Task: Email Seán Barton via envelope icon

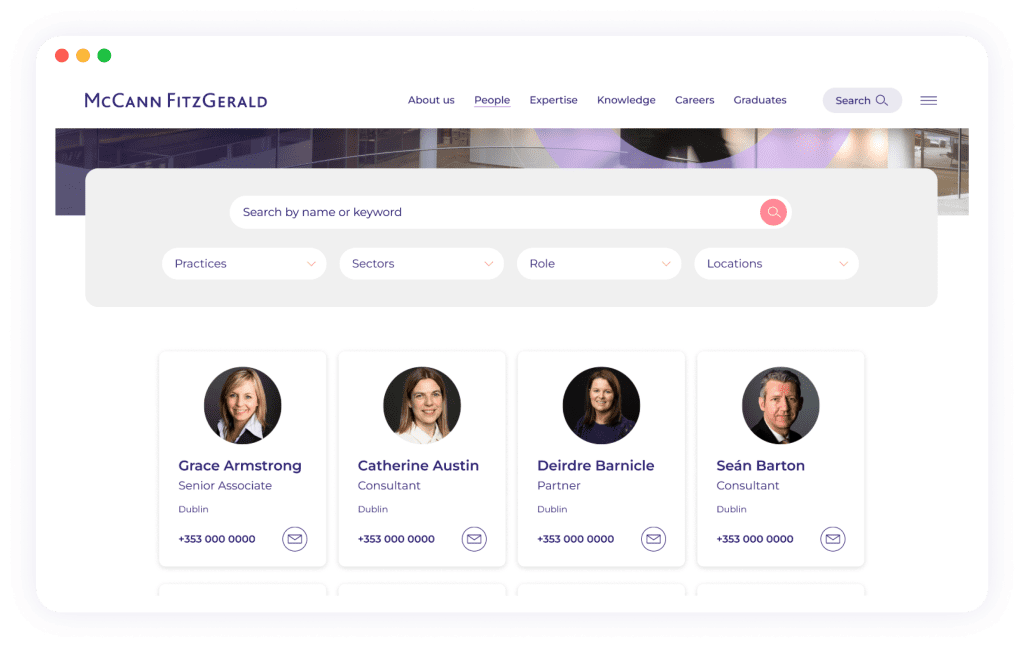Action: pos(833,539)
